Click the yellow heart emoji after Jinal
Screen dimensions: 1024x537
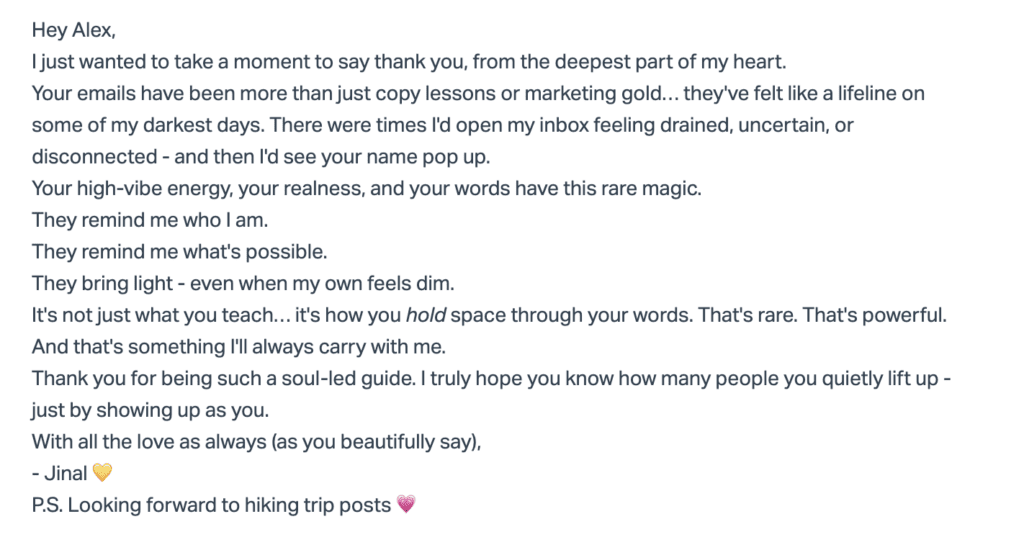[x=102, y=473]
